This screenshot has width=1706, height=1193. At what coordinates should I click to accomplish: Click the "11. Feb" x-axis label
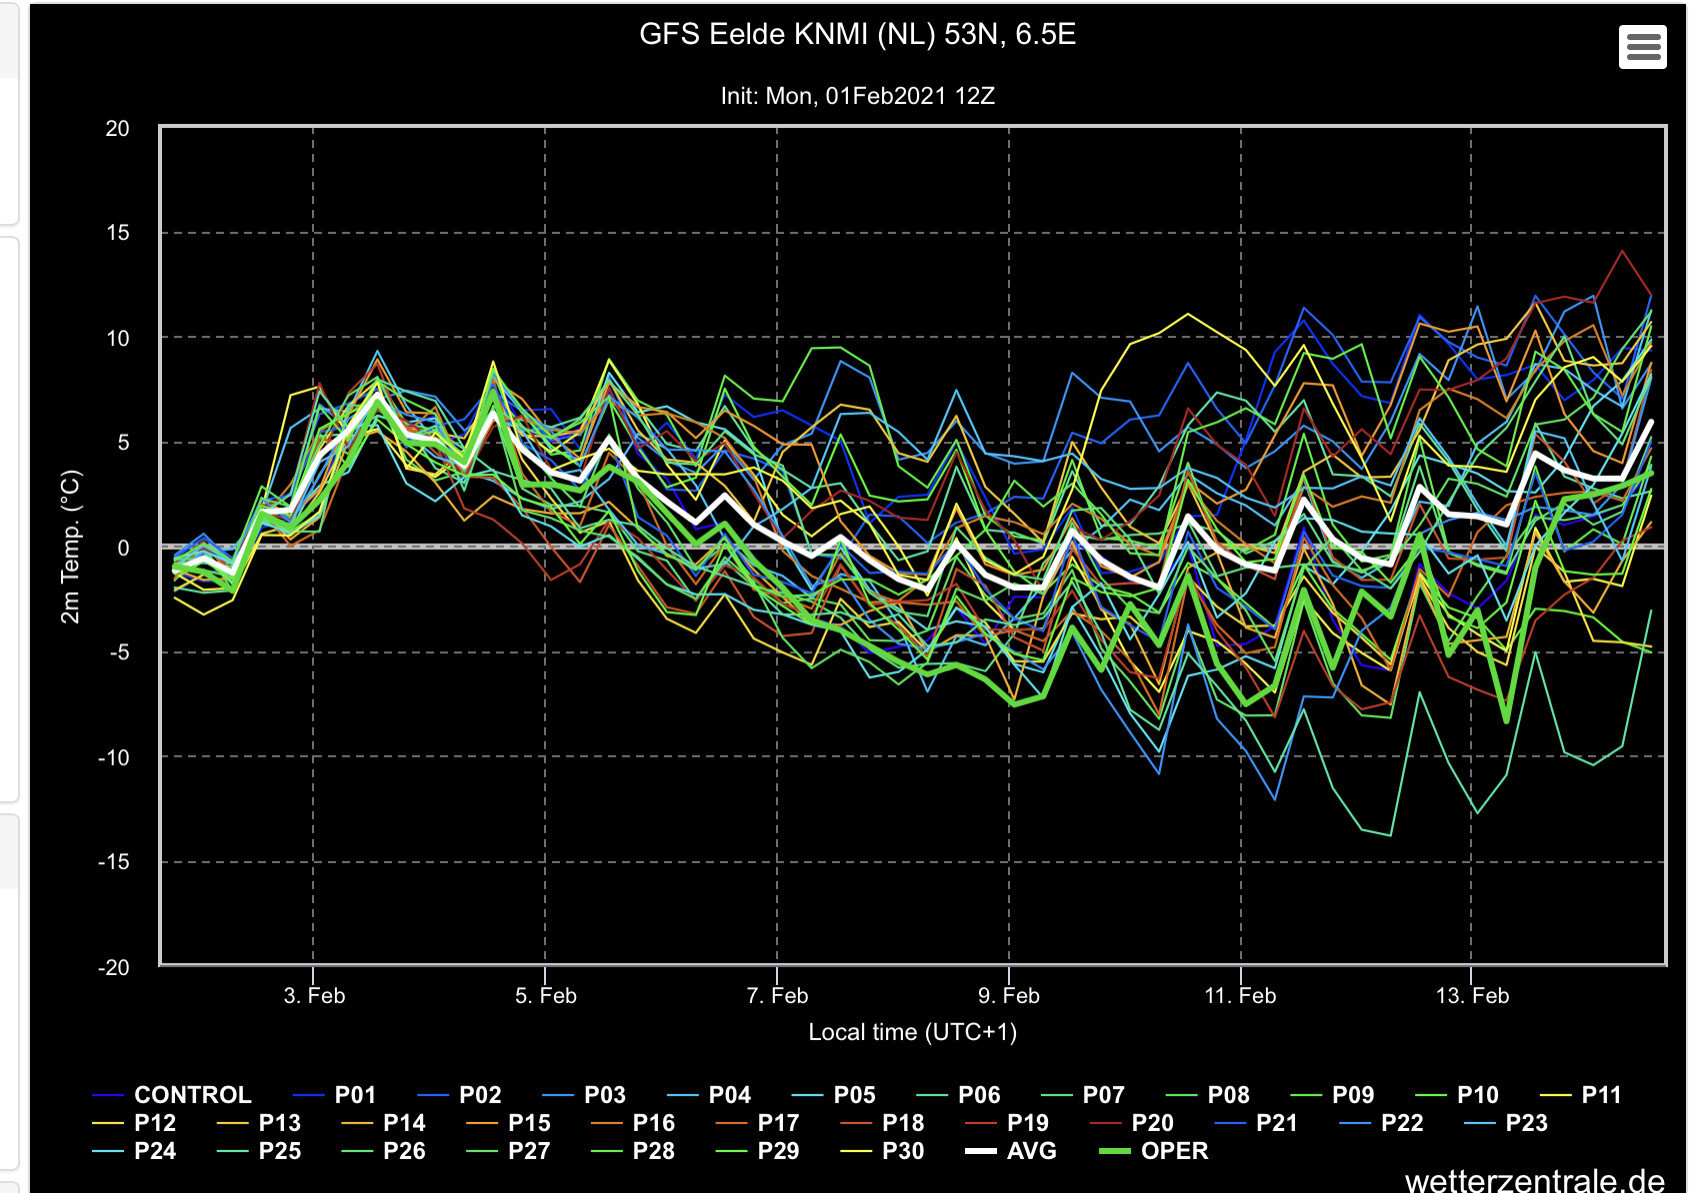coord(1240,996)
